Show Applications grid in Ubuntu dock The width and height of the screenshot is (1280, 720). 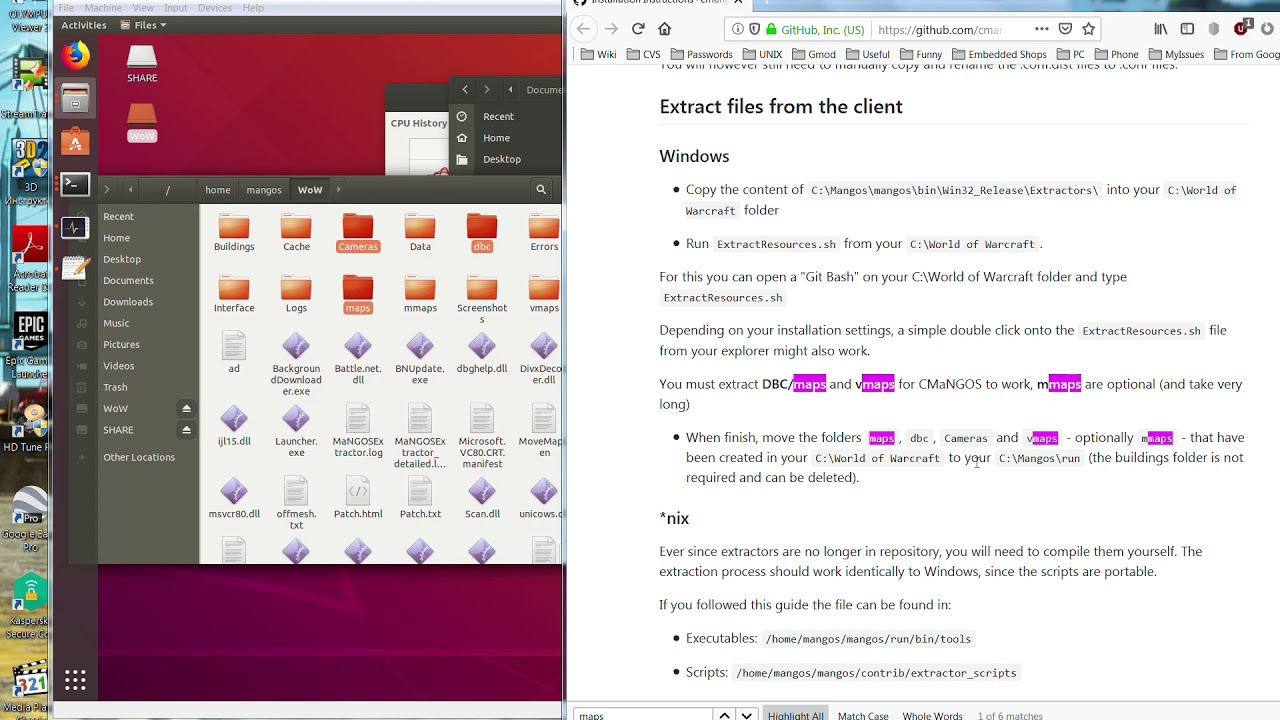pos(75,681)
